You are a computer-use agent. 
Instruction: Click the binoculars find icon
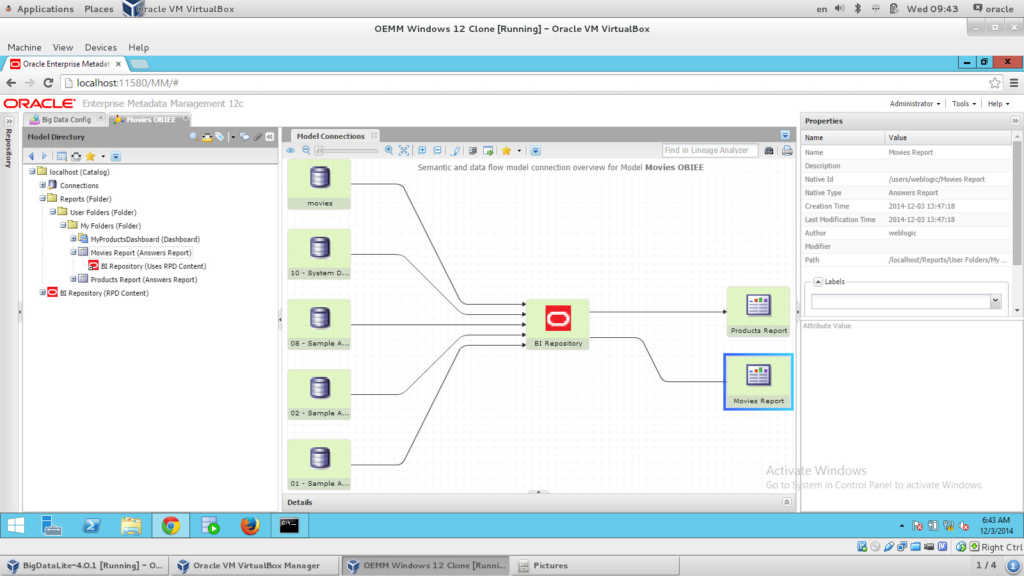769,150
